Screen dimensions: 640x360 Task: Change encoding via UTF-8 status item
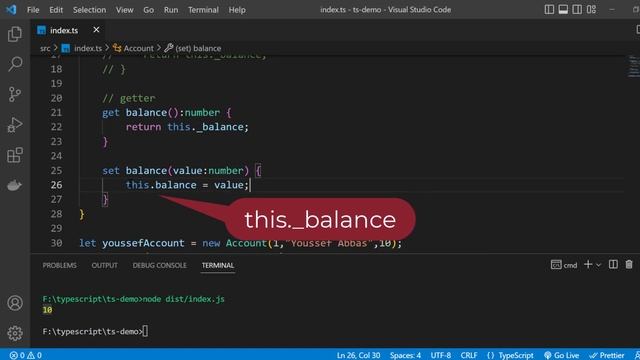[x=440, y=355]
